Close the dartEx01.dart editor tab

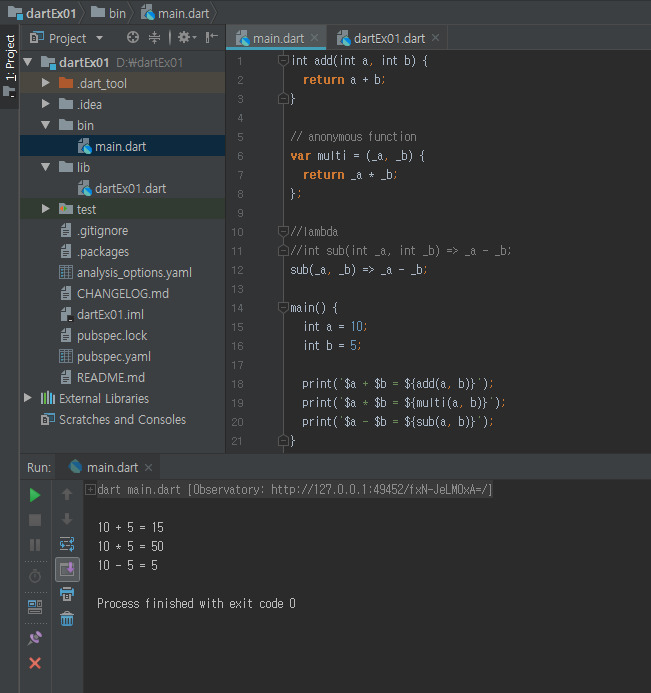point(435,38)
